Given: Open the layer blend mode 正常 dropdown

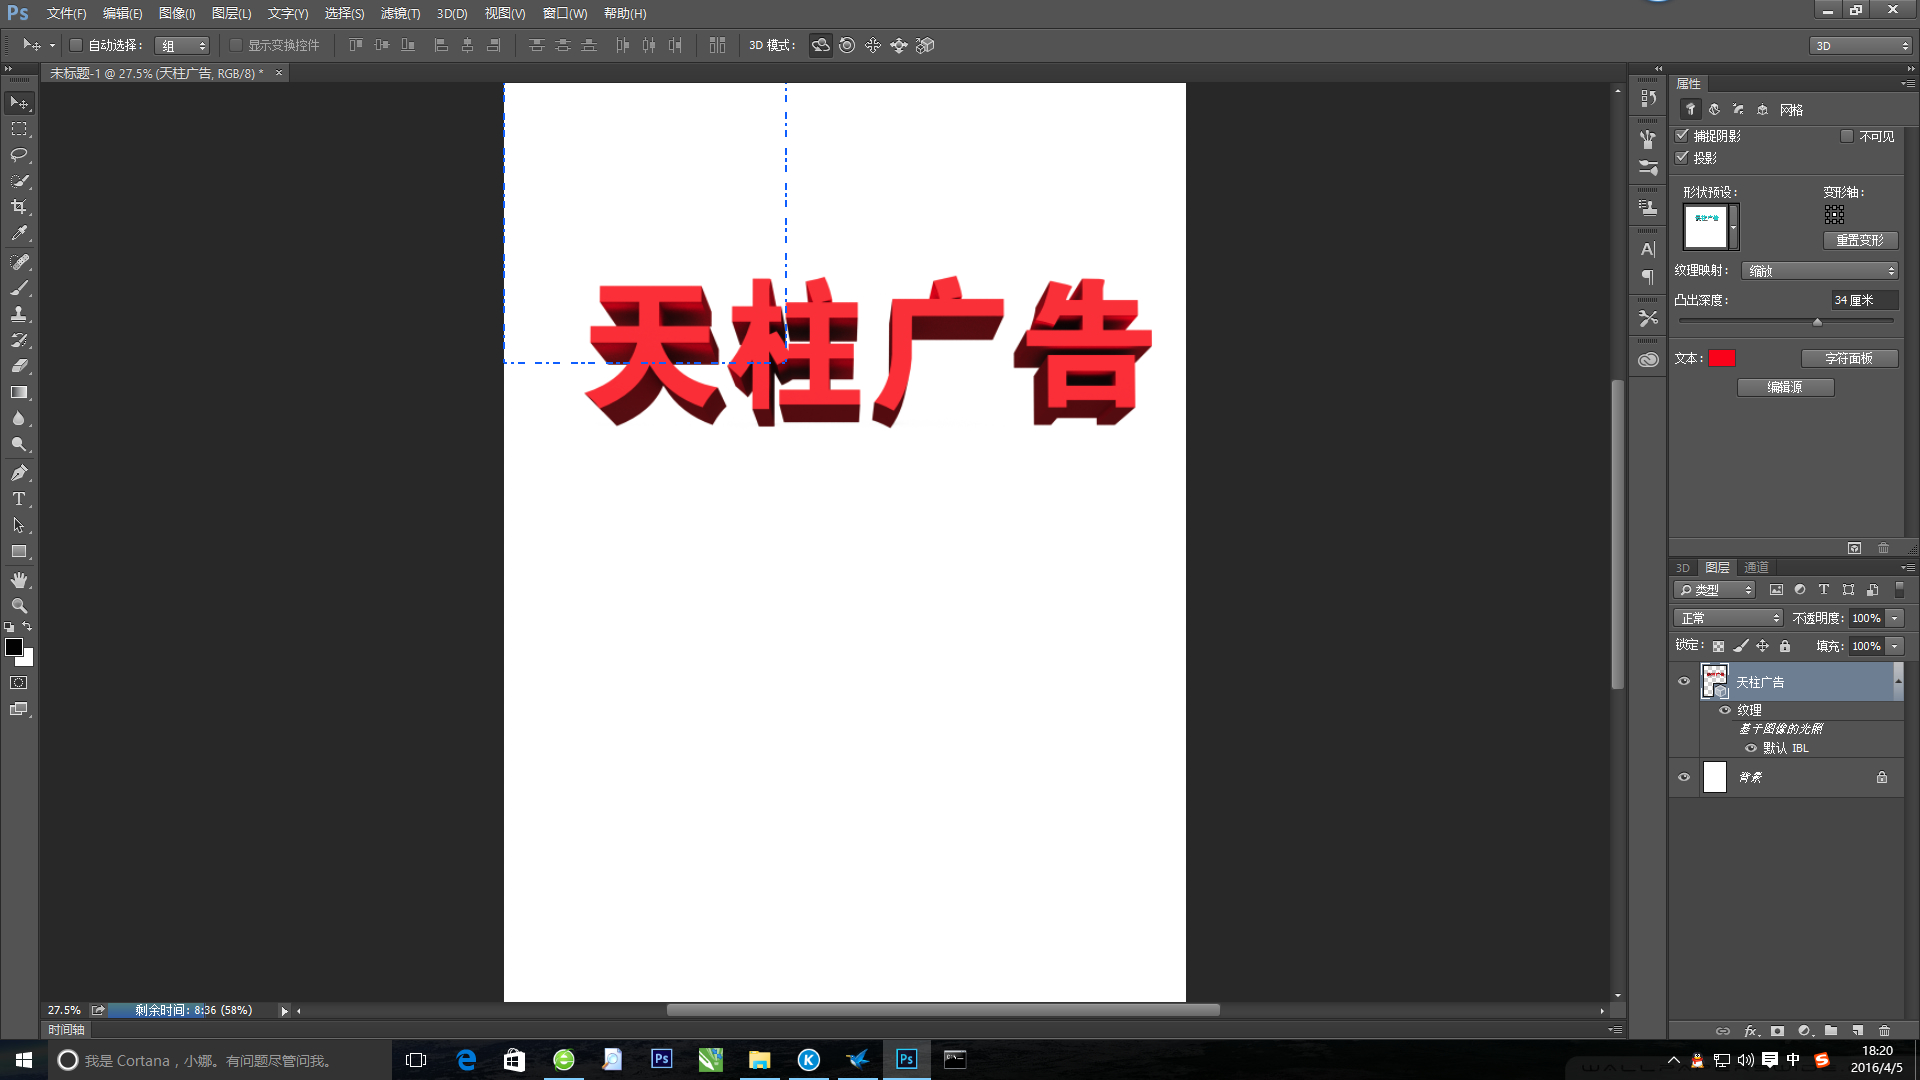Looking at the screenshot, I should pyautogui.click(x=1728, y=618).
